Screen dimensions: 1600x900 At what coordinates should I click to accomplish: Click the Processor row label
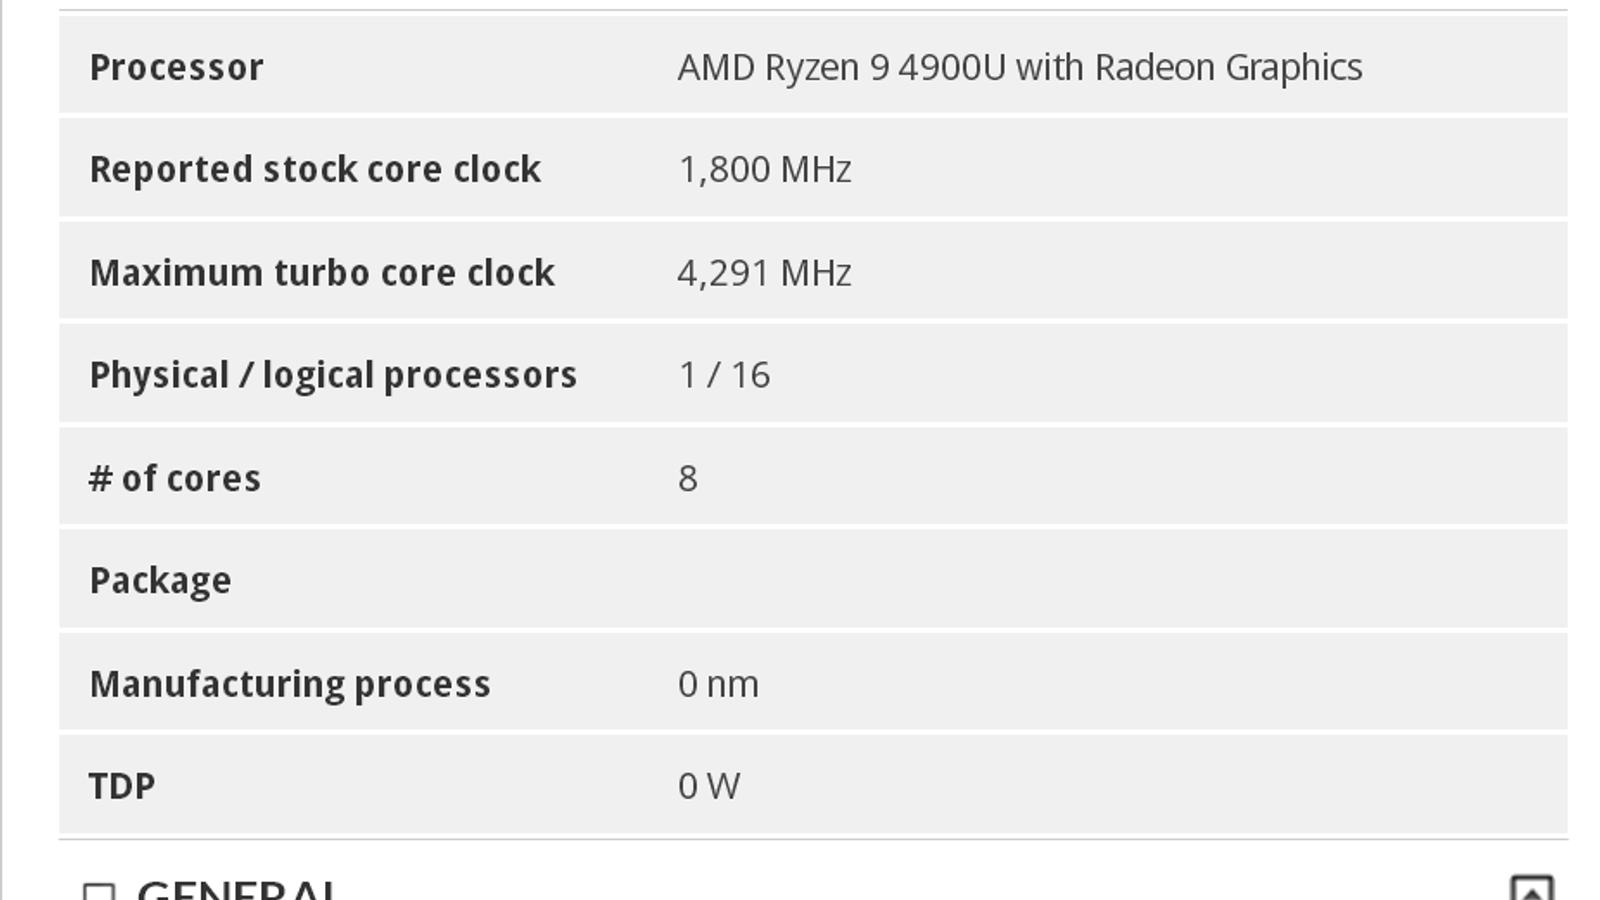coord(177,68)
